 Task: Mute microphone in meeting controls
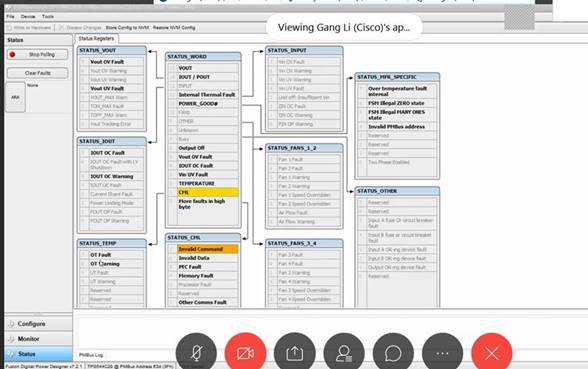(x=196, y=353)
